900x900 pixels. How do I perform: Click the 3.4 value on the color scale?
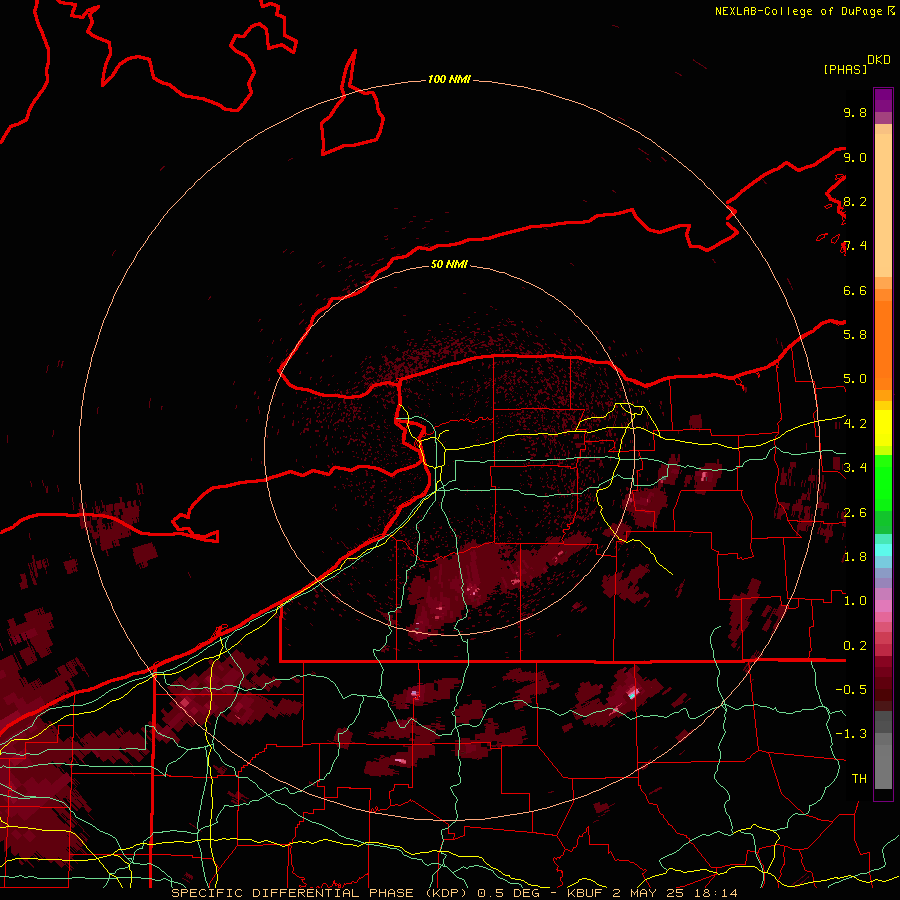click(855, 468)
